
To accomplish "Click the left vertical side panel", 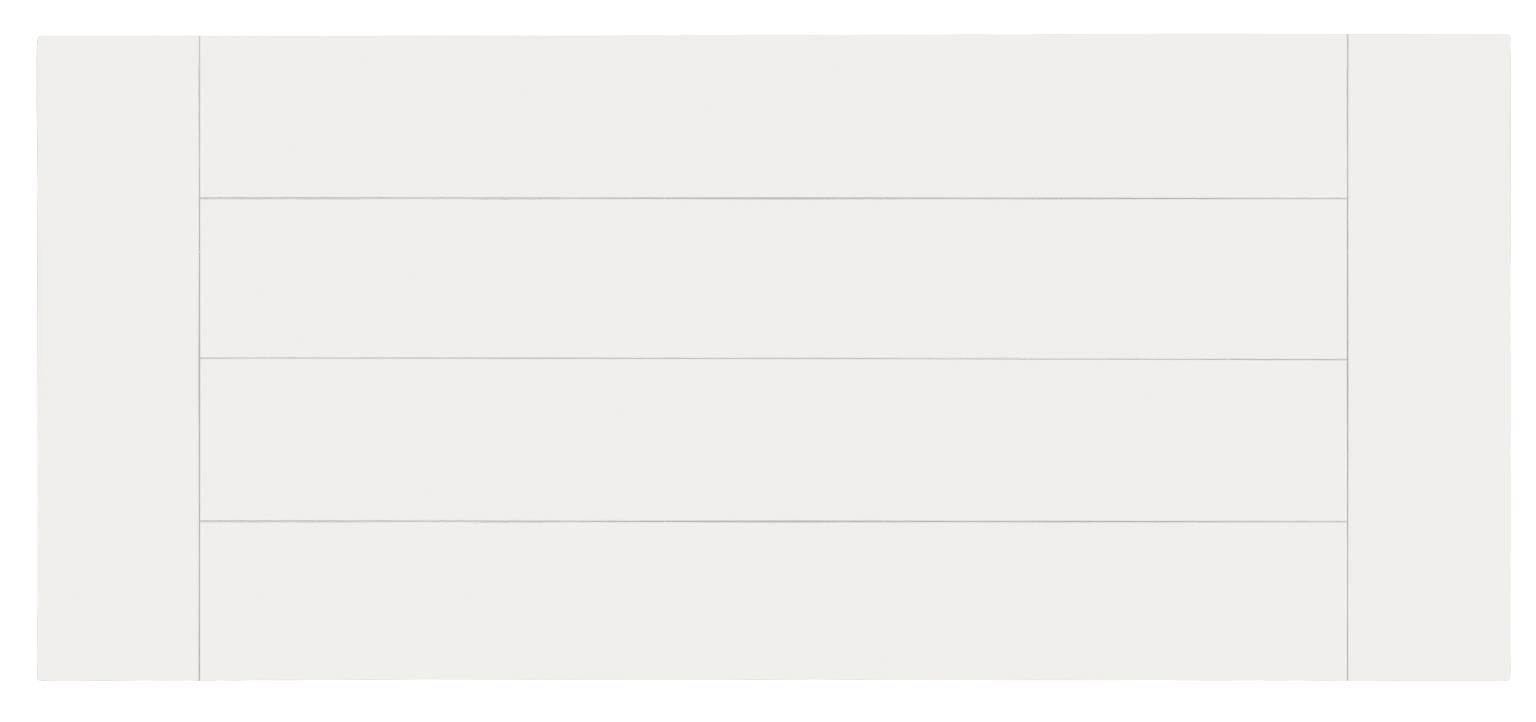I will (x=118, y=358).
